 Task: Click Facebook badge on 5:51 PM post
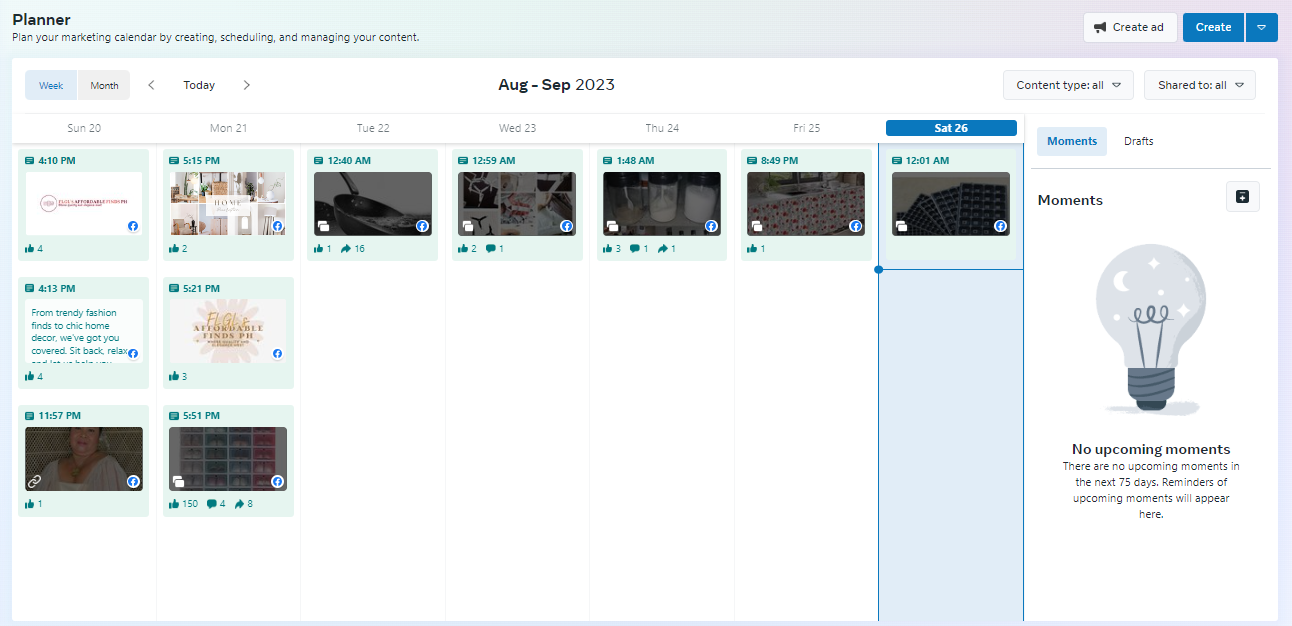pyautogui.click(x=278, y=482)
